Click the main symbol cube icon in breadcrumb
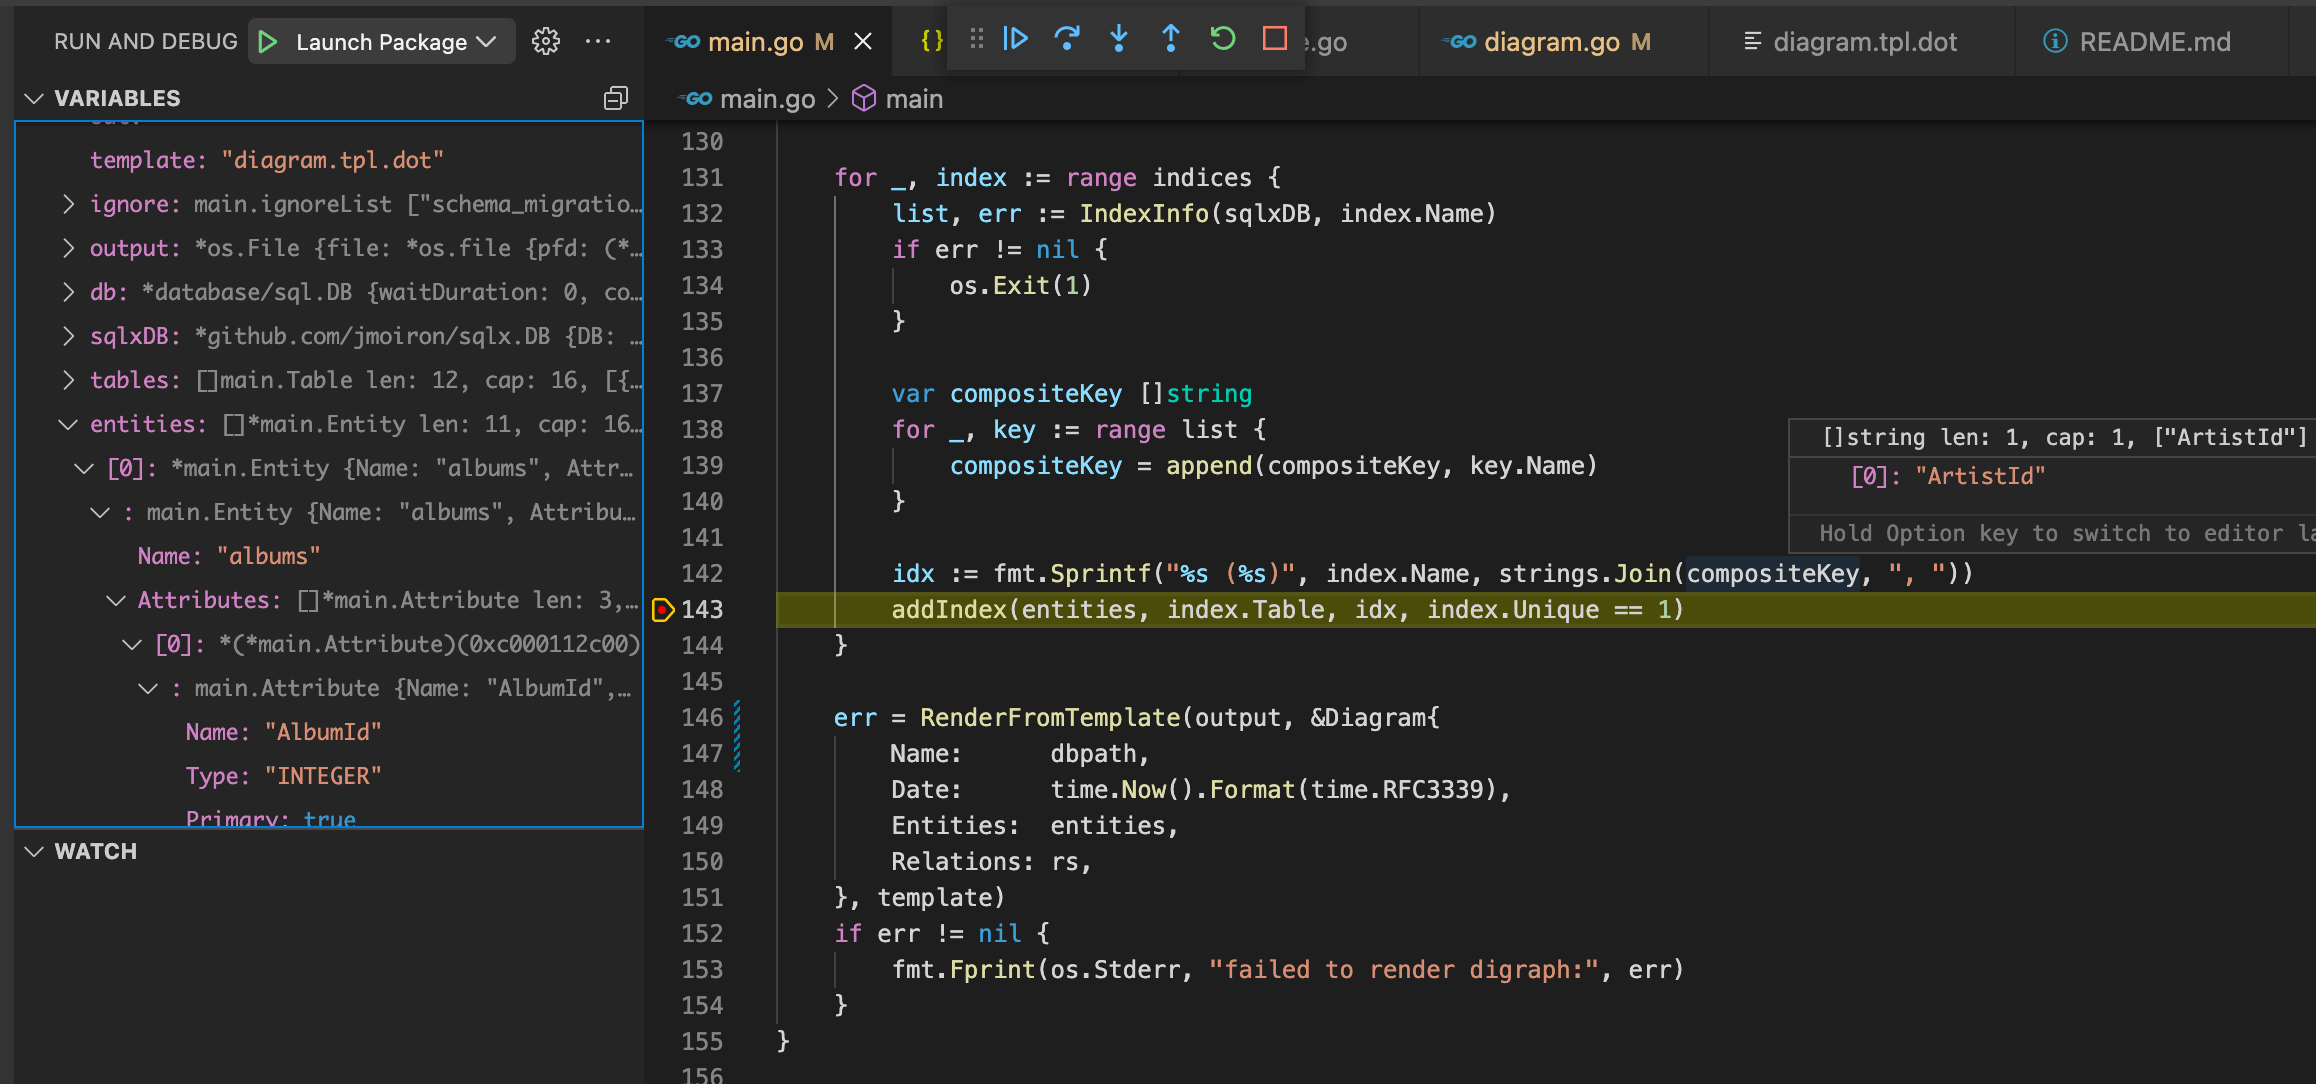 click(864, 99)
